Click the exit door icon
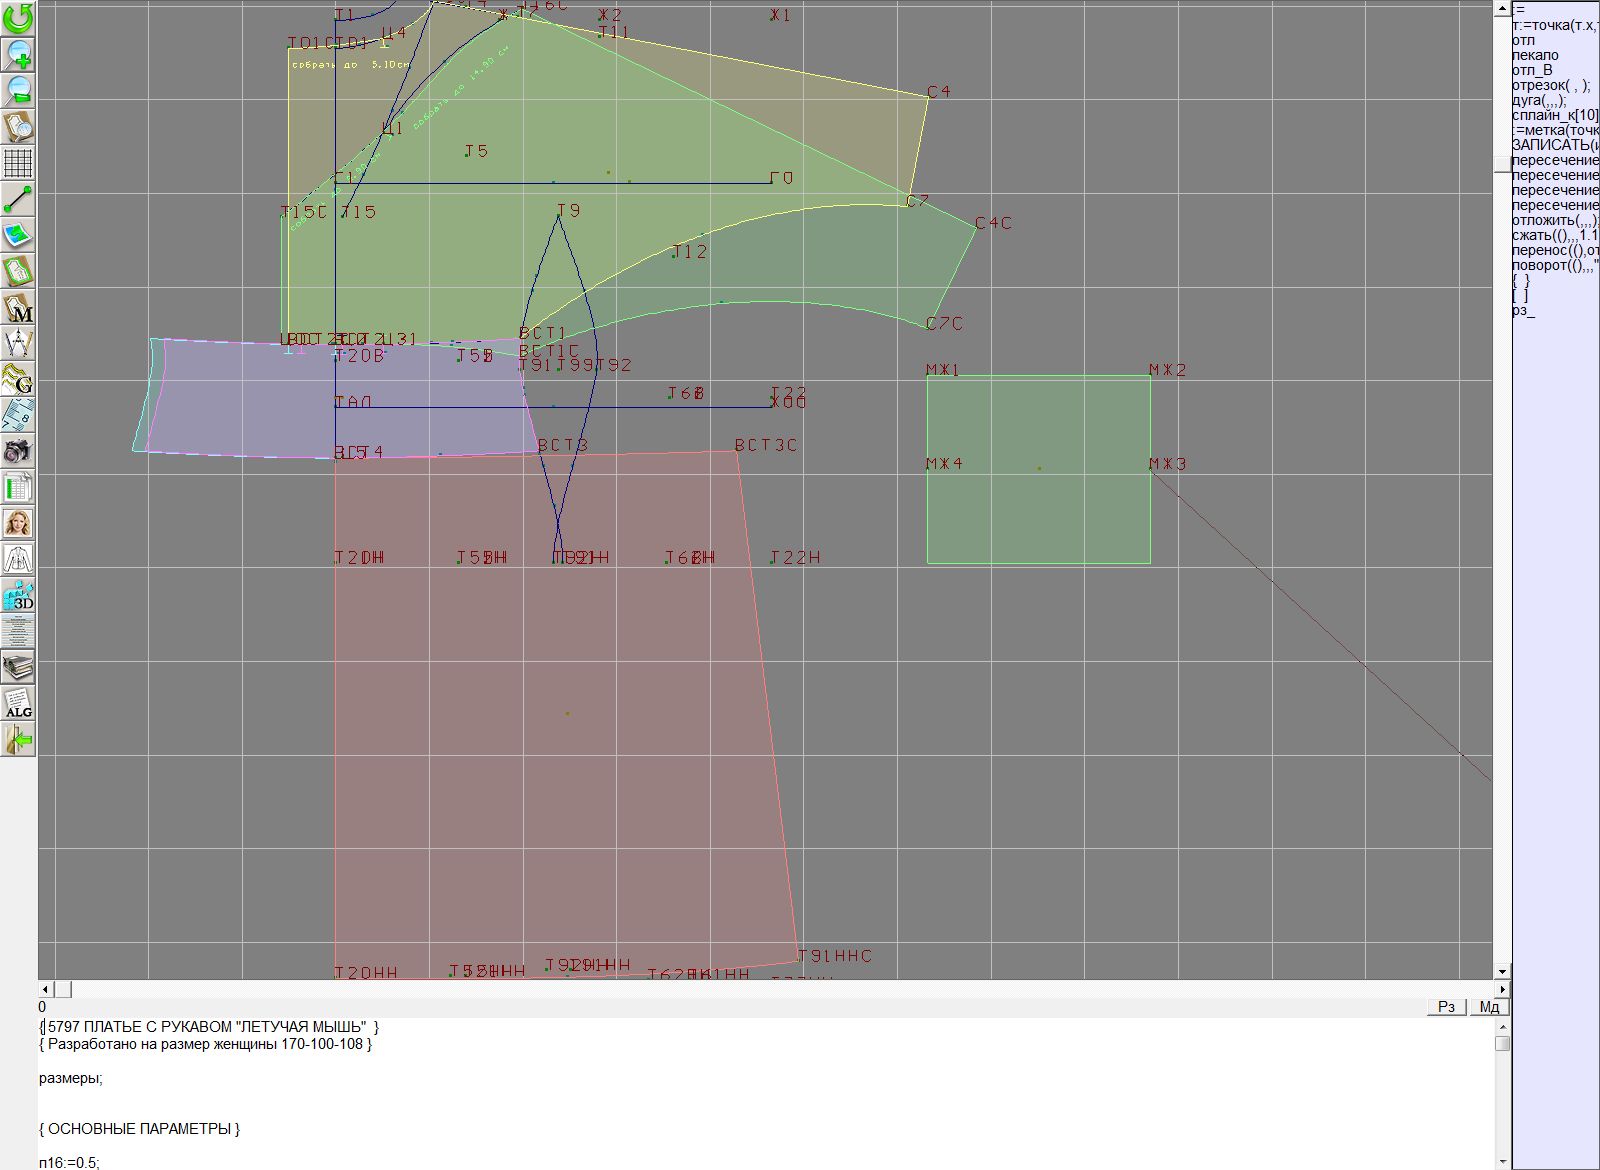The height and width of the screenshot is (1170, 1600). 18,739
